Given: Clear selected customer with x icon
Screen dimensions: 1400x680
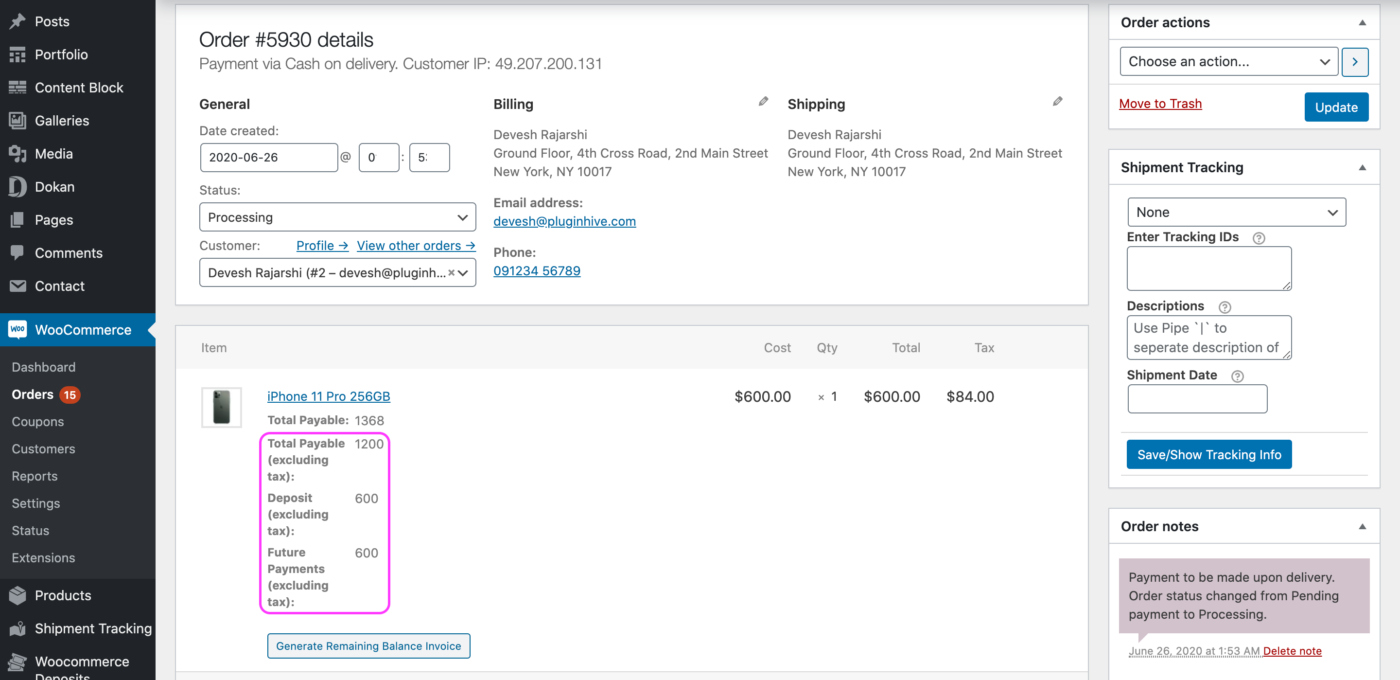Looking at the screenshot, I should point(450,272).
